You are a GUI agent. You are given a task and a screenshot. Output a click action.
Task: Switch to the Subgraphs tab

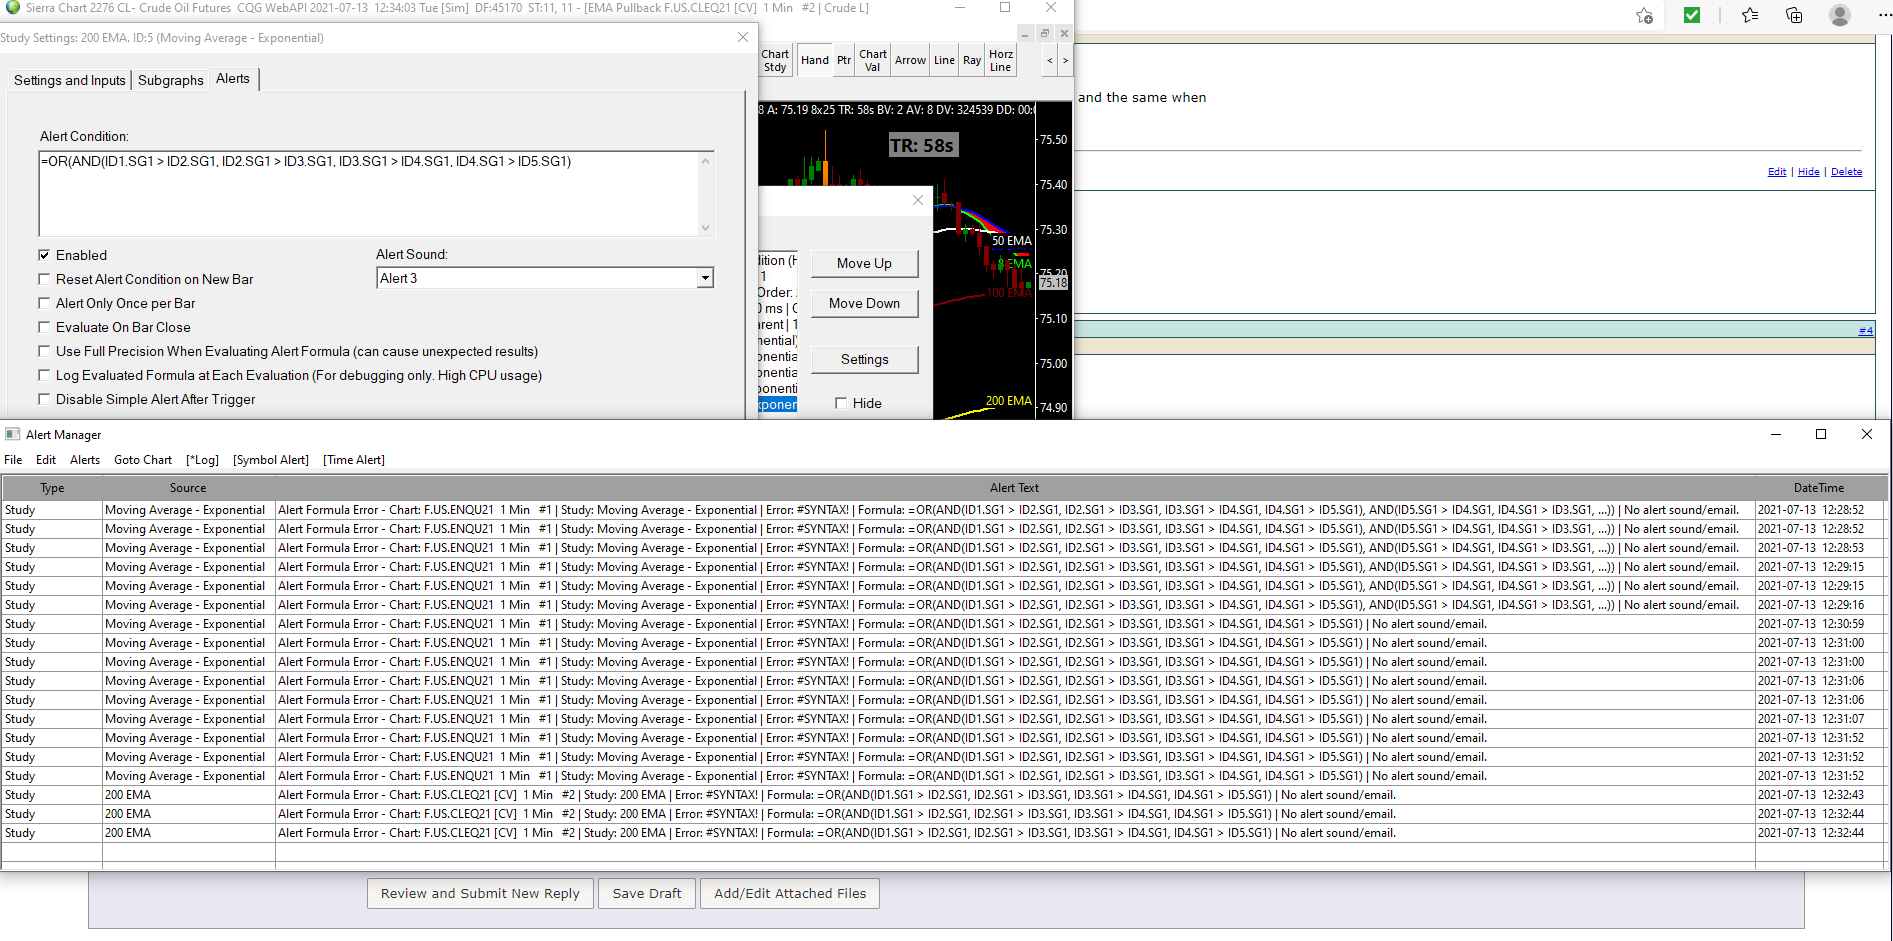point(170,80)
